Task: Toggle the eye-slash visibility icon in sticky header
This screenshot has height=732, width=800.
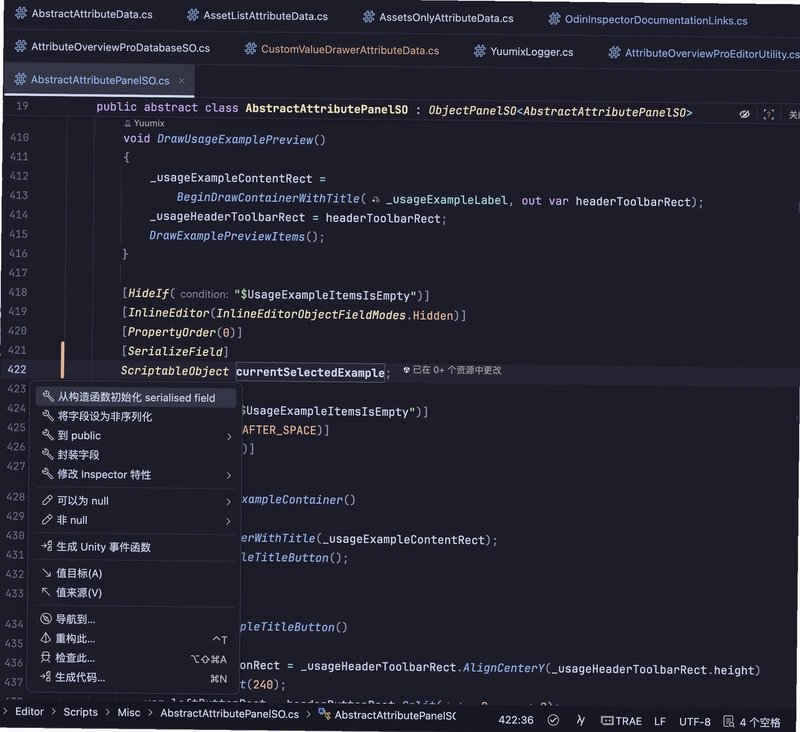Action: point(744,114)
